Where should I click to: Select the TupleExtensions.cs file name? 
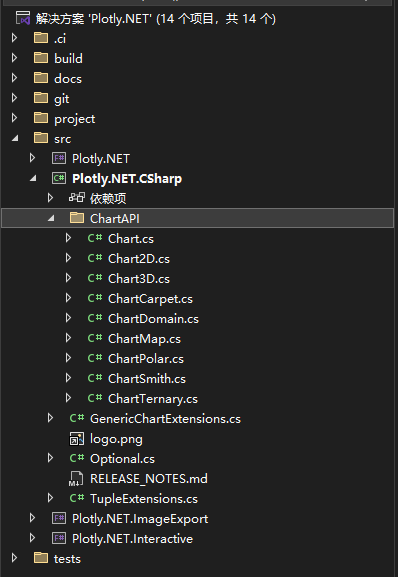pyautogui.click(x=144, y=499)
